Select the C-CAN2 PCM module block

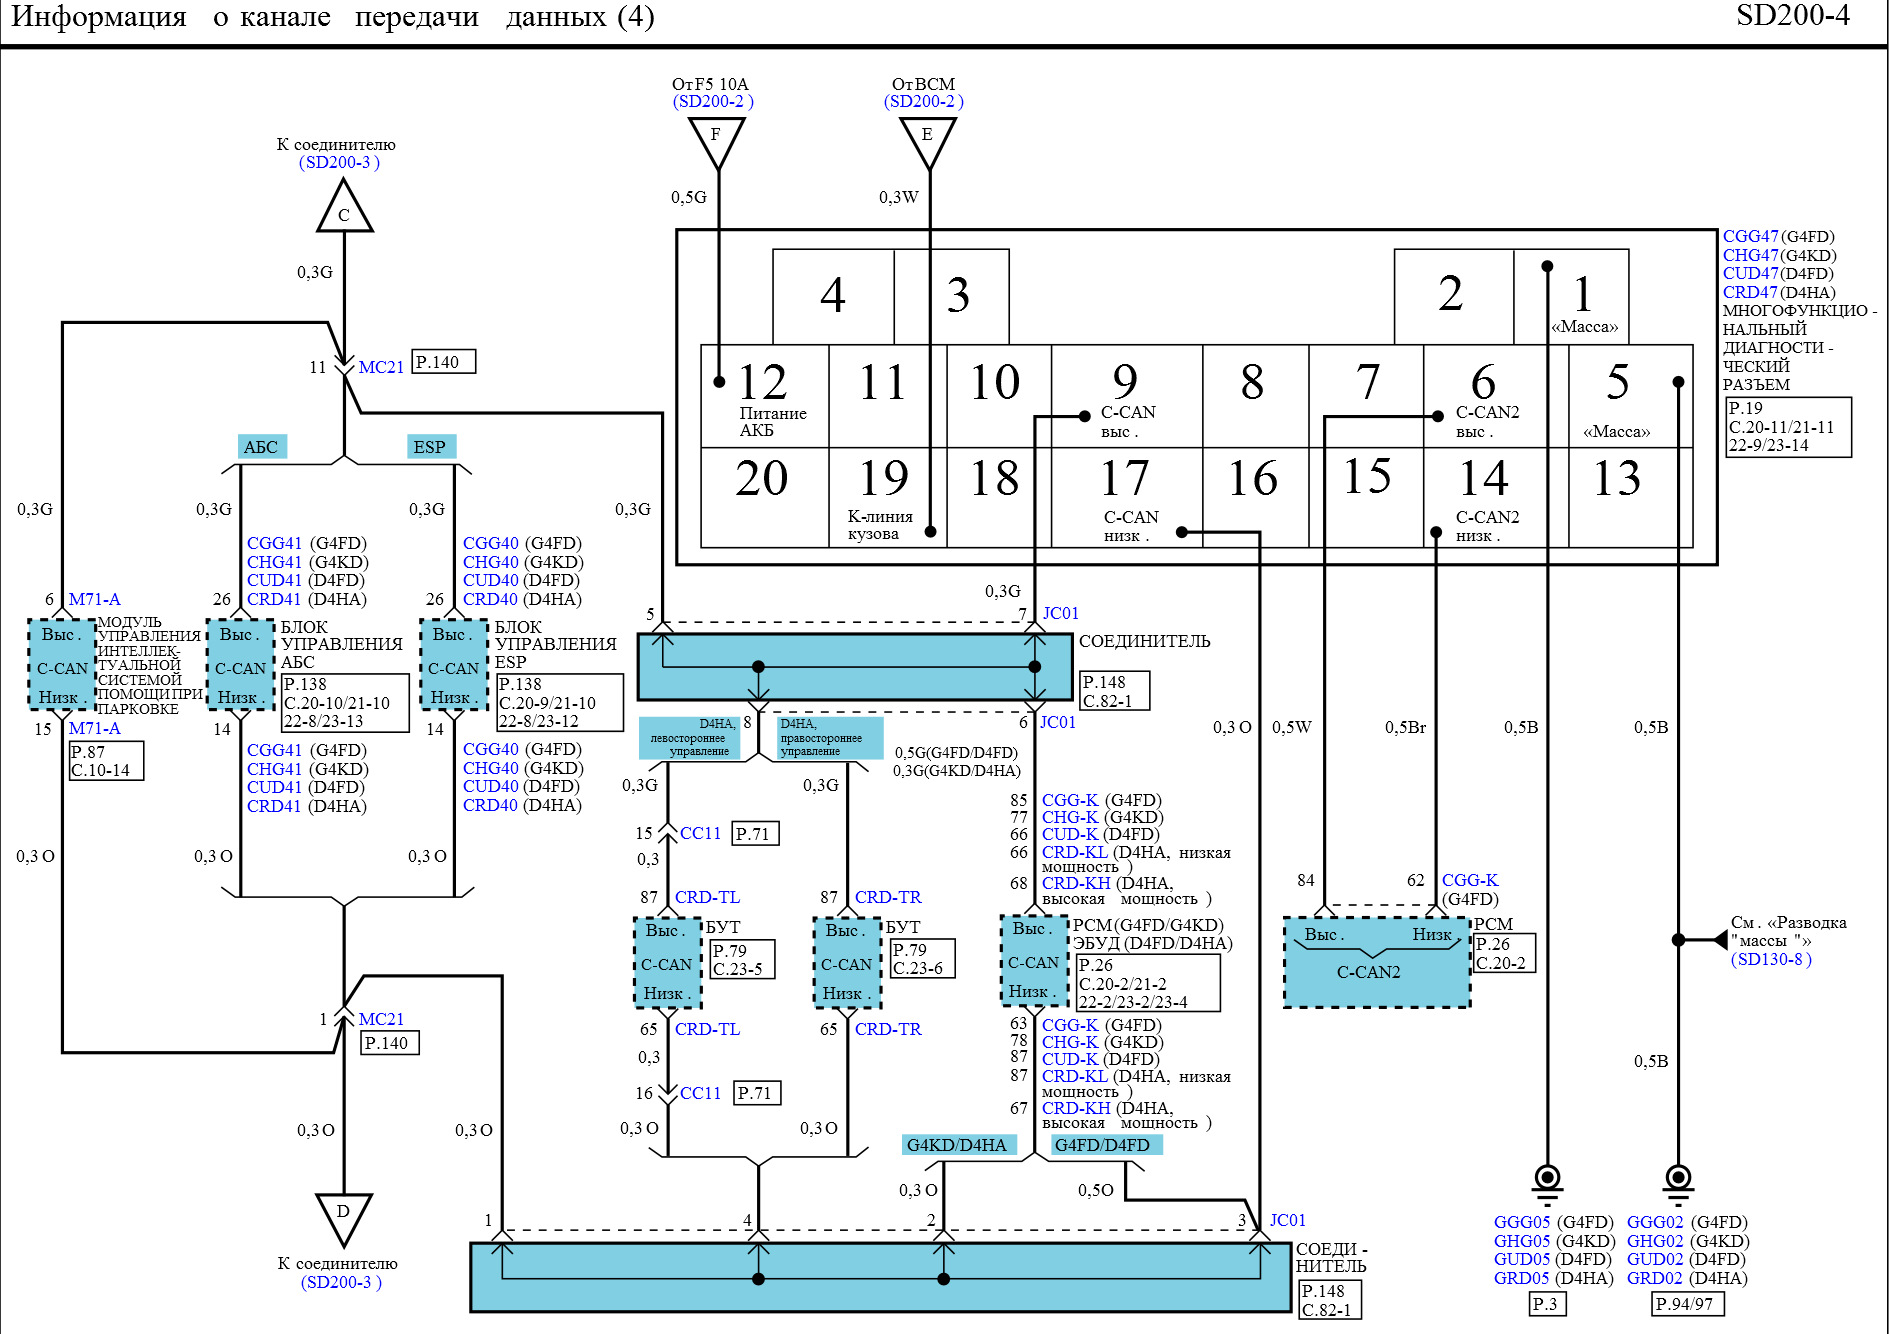(x=1377, y=962)
